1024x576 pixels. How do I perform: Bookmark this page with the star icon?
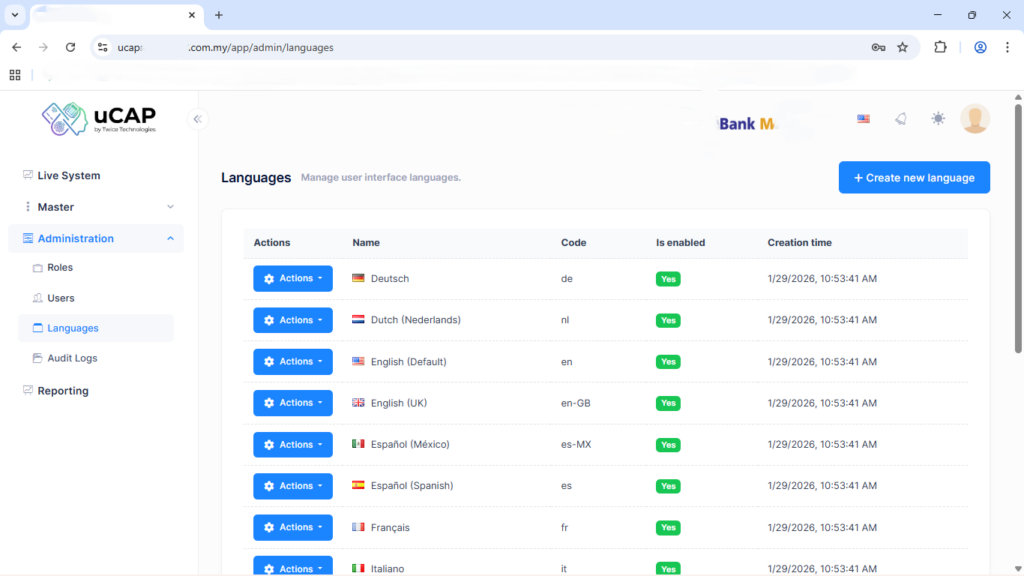[x=902, y=47]
